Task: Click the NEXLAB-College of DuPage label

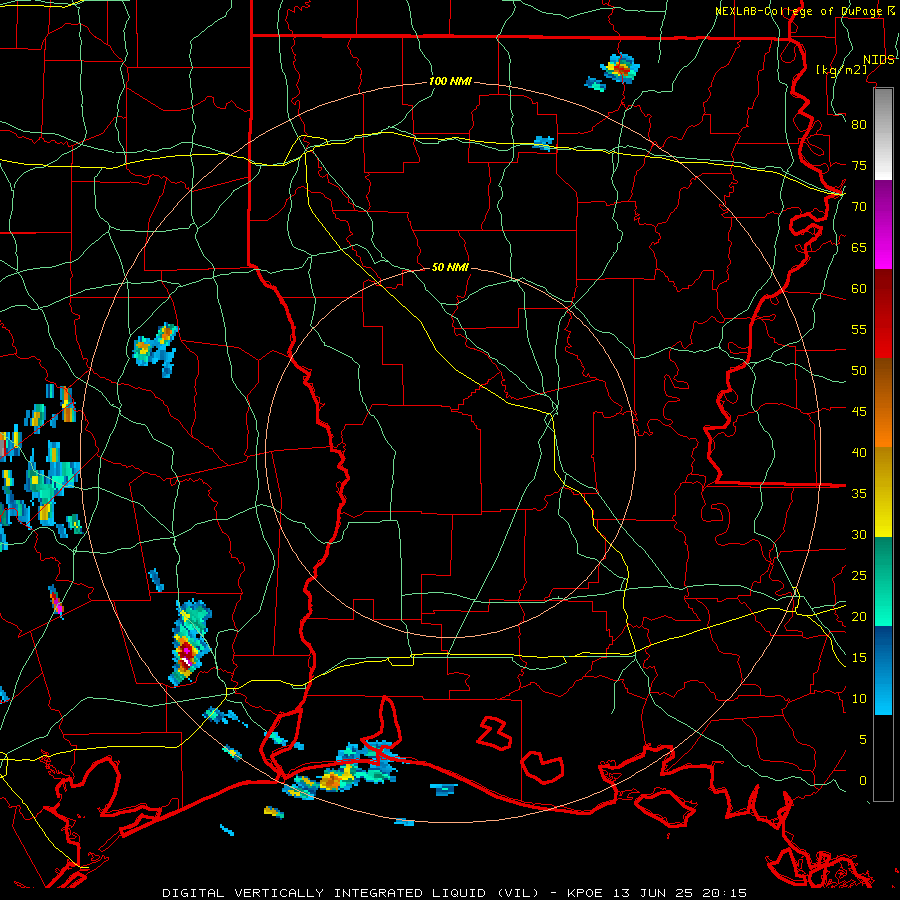Action: point(798,11)
